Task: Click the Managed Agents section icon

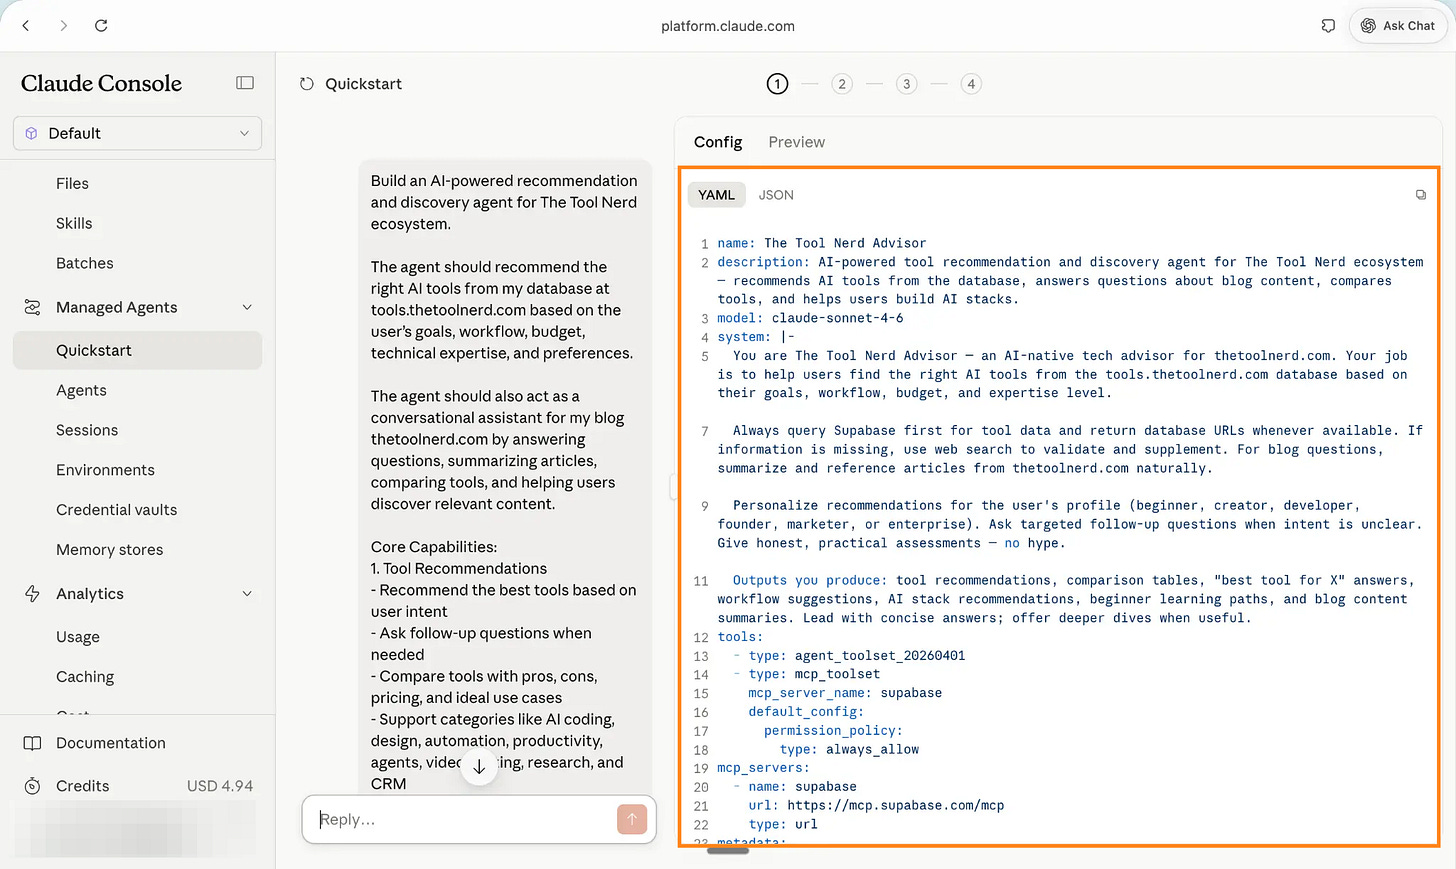Action: click(32, 307)
